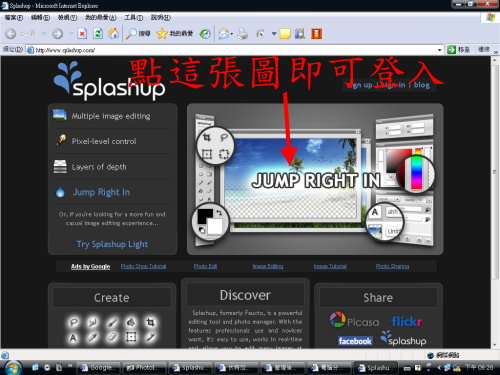
Task: Click the Pixel-level control text
Action: click(104, 141)
